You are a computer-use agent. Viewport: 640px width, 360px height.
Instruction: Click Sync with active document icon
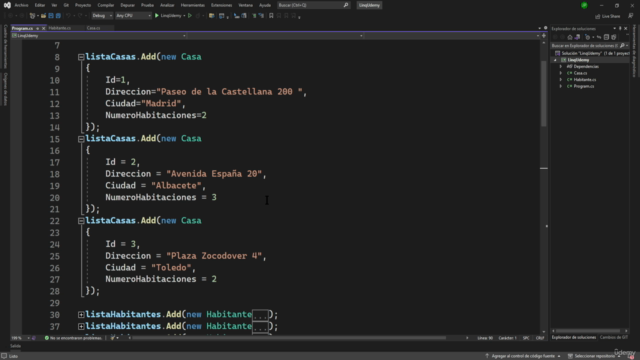coord(599,37)
